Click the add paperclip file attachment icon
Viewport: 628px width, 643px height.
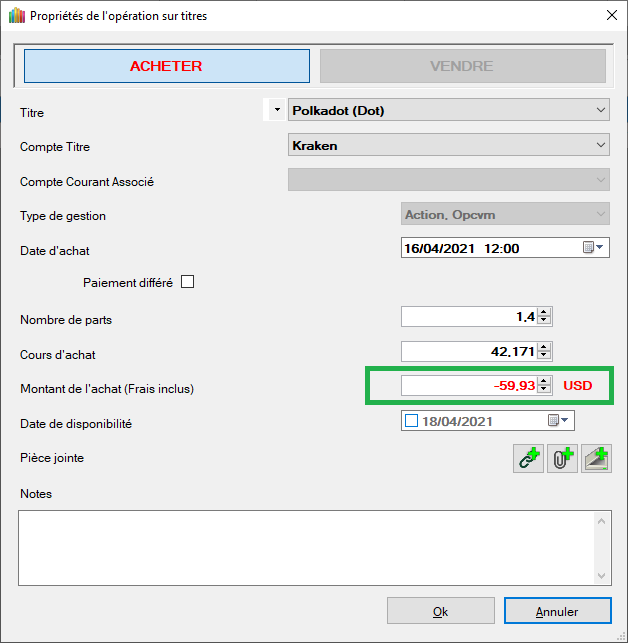[562, 459]
